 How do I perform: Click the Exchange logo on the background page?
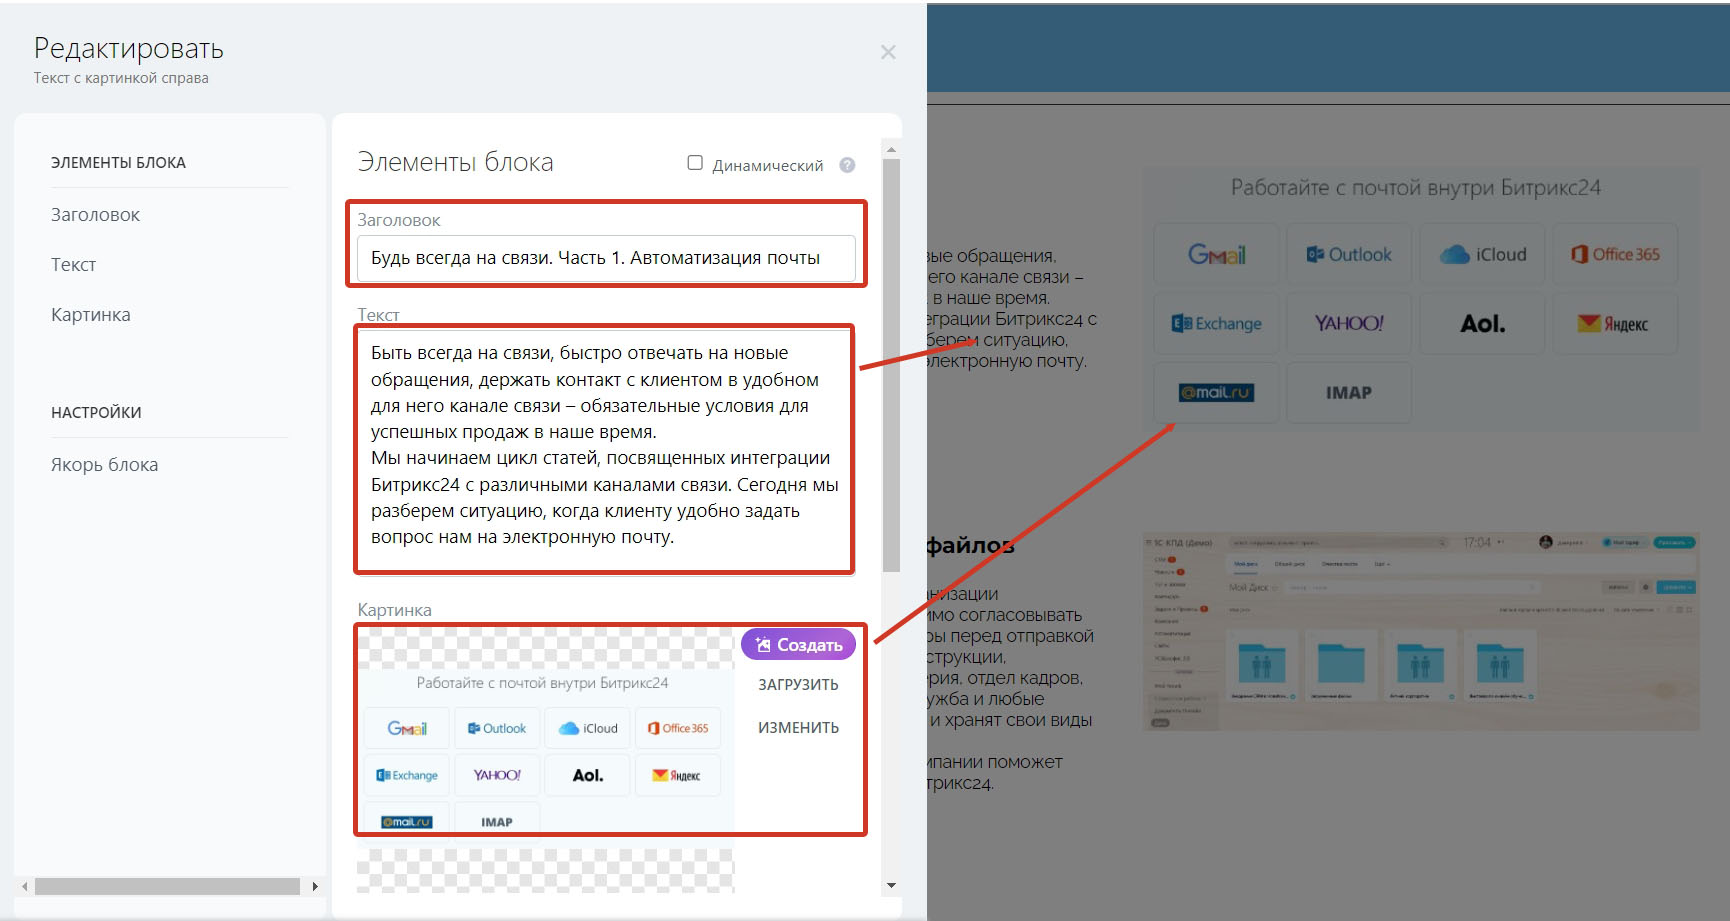(x=1216, y=323)
